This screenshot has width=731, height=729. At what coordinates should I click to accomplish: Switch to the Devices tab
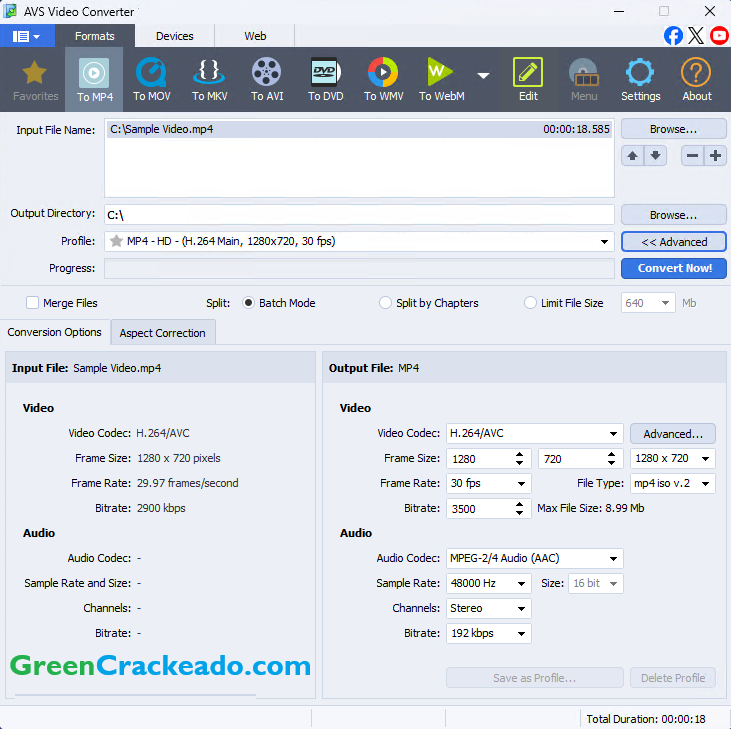click(174, 36)
